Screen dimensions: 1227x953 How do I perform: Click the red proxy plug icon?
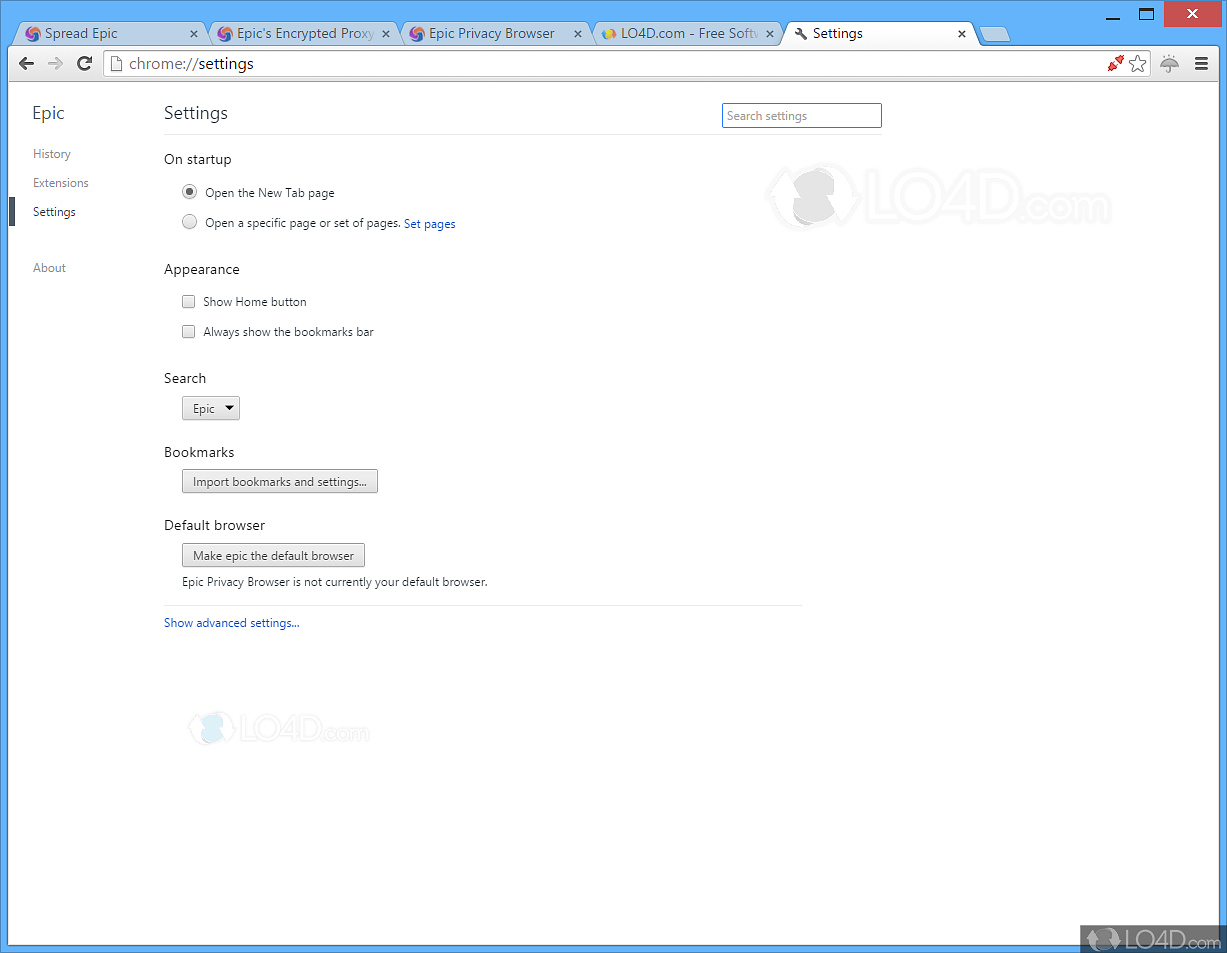point(1116,64)
